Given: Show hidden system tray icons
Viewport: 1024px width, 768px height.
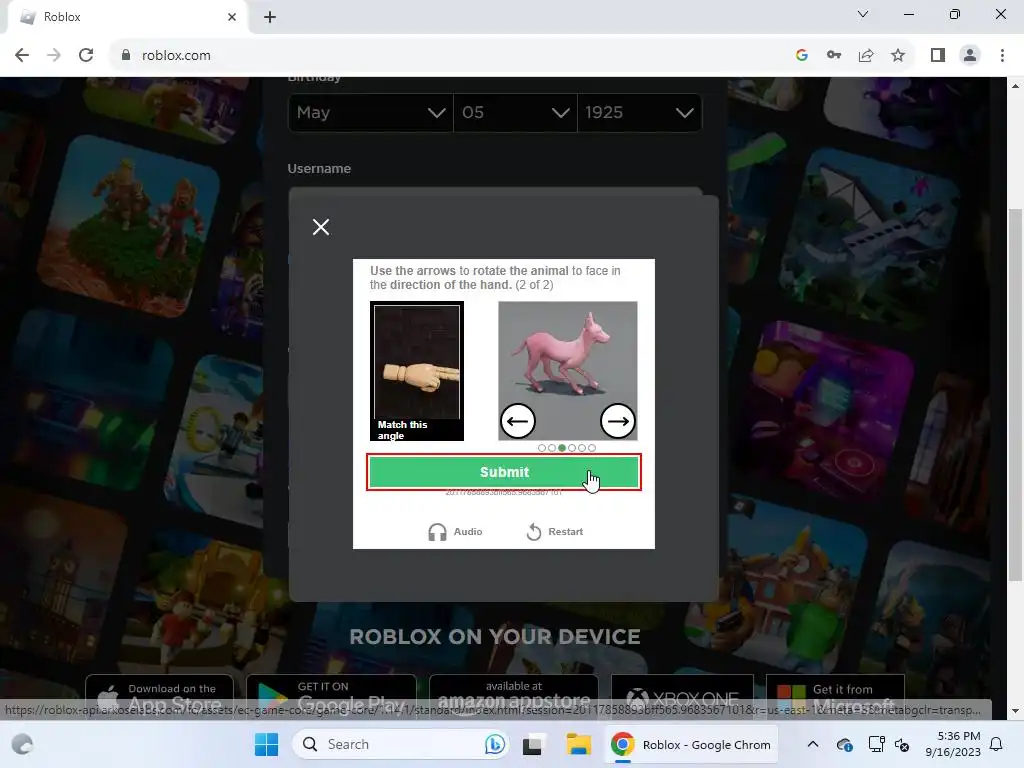Looking at the screenshot, I should click(x=813, y=744).
